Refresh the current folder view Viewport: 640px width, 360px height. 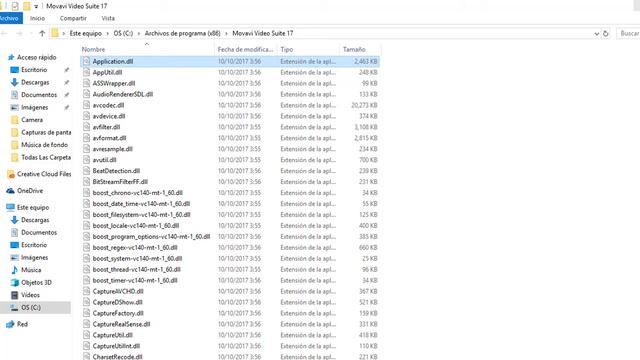tap(606, 33)
